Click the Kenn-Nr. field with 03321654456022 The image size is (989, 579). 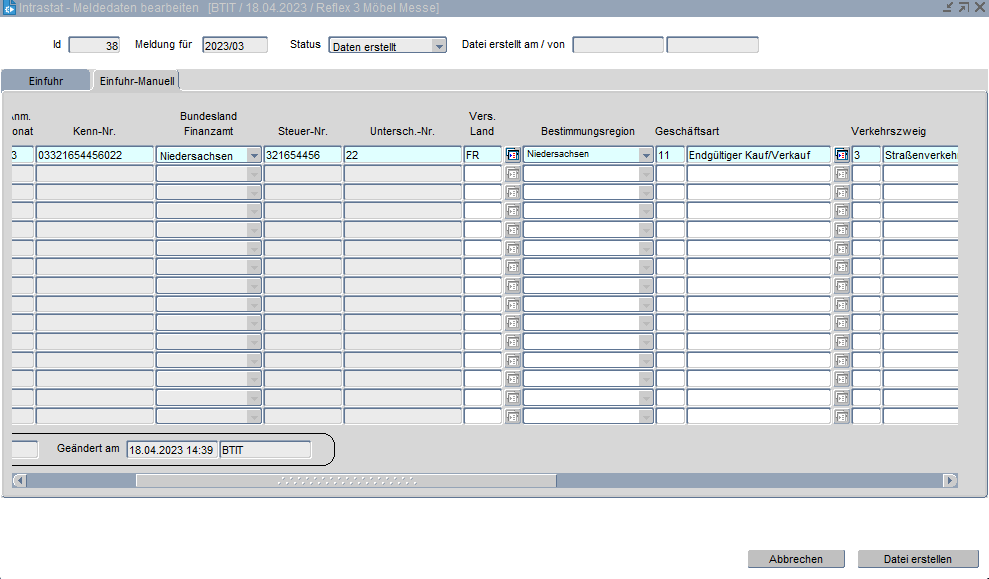94,155
